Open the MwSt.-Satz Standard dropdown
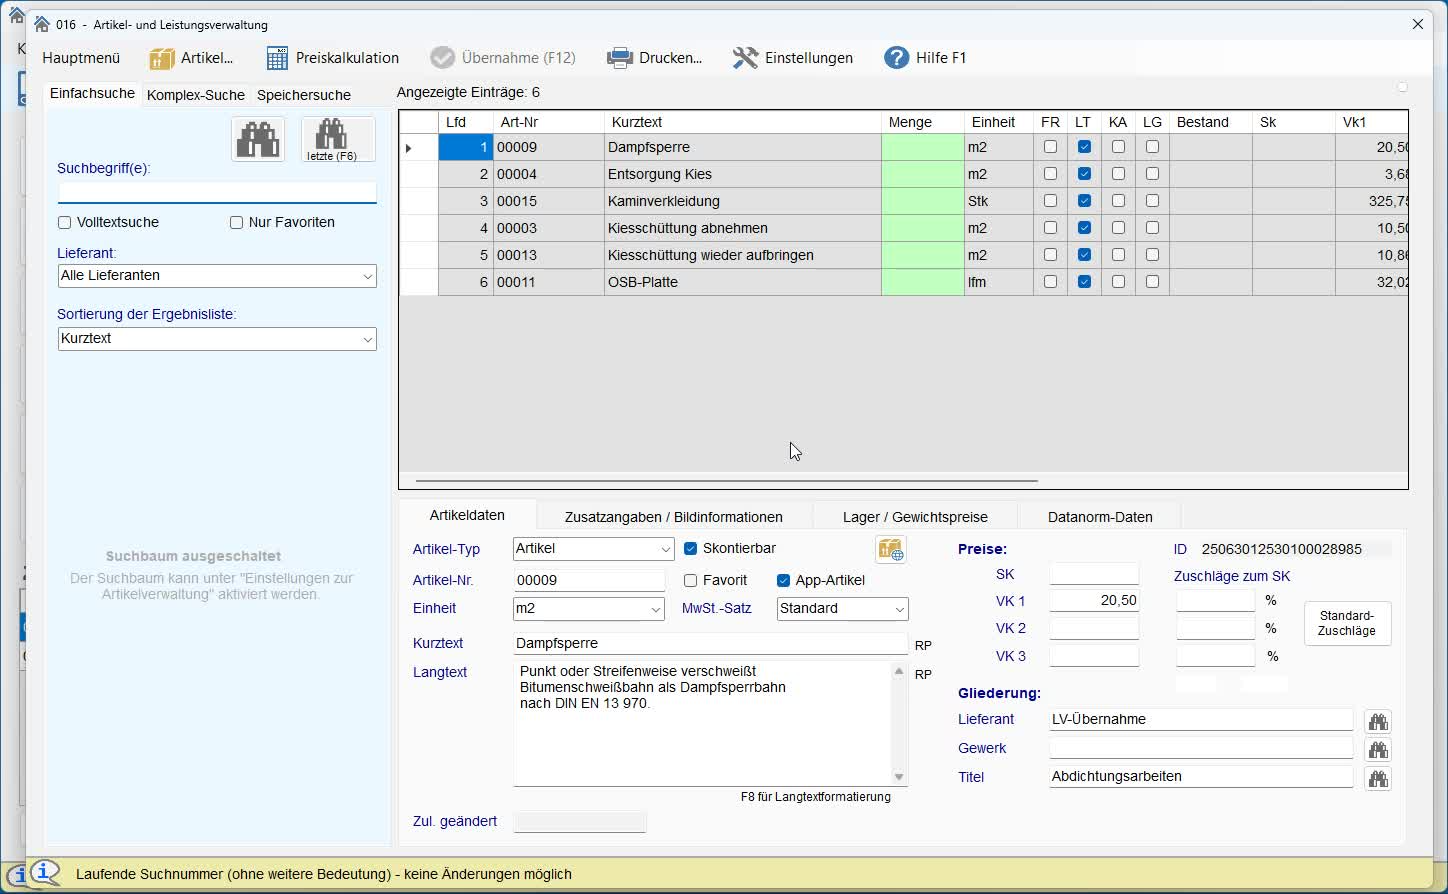 [x=899, y=609]
